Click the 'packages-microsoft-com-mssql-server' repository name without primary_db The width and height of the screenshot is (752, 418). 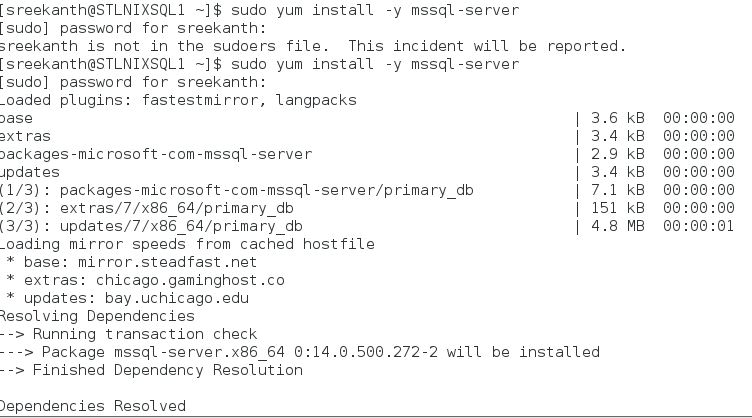click(x=155, y=154)
